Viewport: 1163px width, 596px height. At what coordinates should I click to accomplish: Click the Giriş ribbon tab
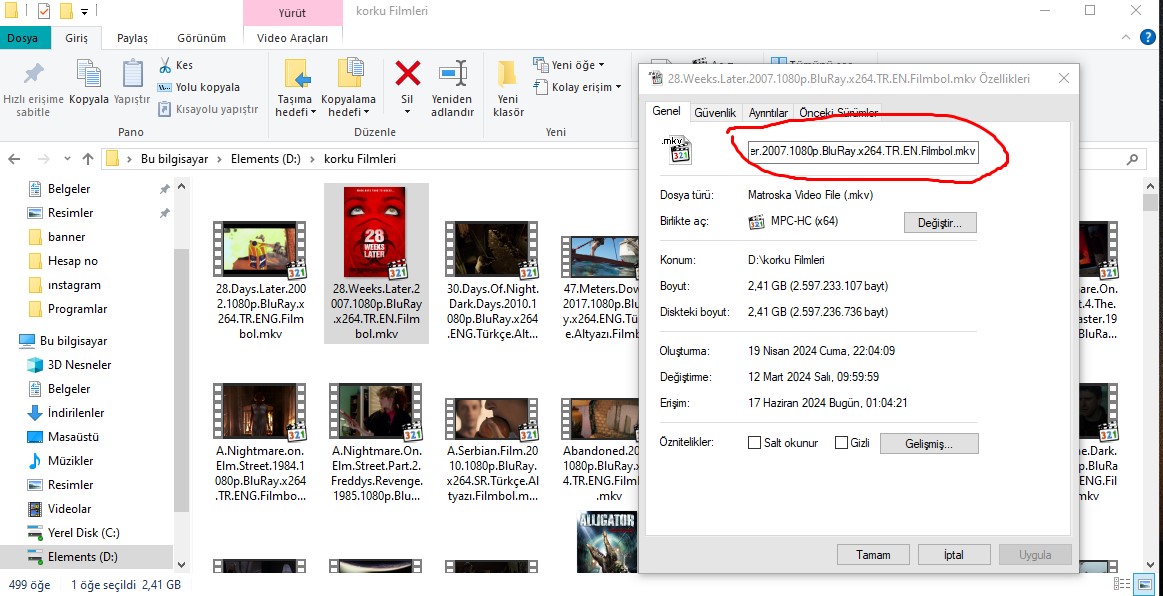click(76, 38)
